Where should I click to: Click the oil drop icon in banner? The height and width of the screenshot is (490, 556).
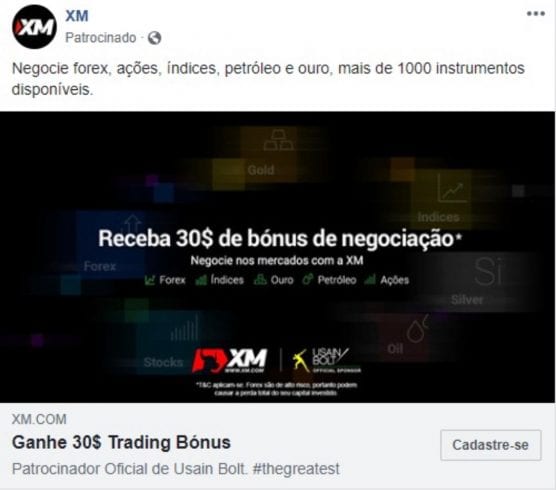pyautogui.click(x=417, y=329)
